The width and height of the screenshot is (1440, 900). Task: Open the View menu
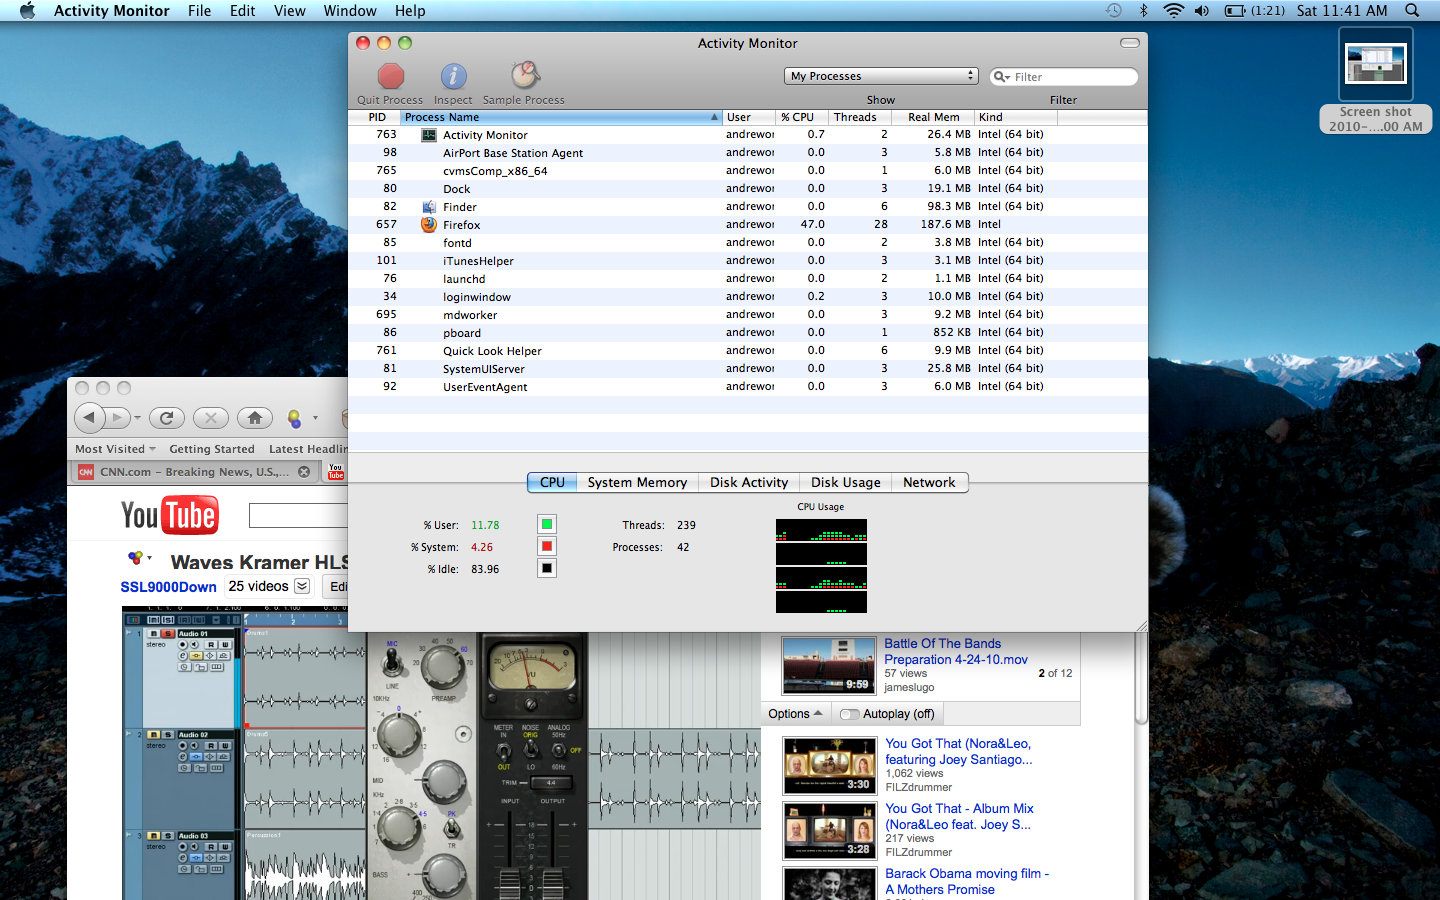point(289,10)
